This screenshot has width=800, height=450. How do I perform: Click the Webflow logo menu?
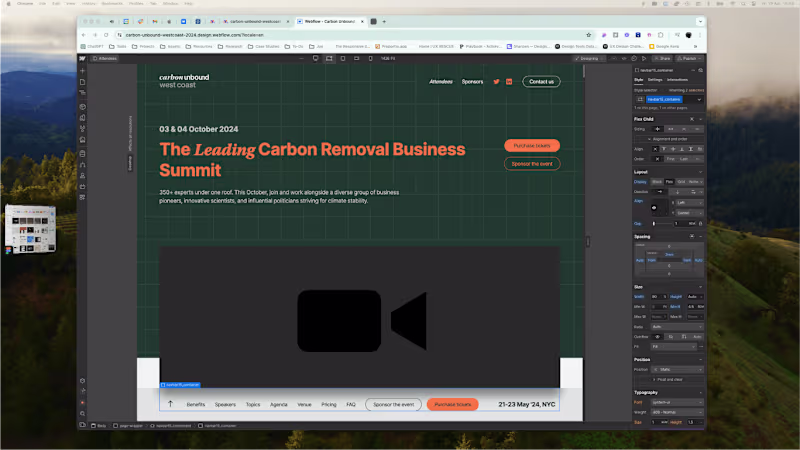click(x=83, y=59)
